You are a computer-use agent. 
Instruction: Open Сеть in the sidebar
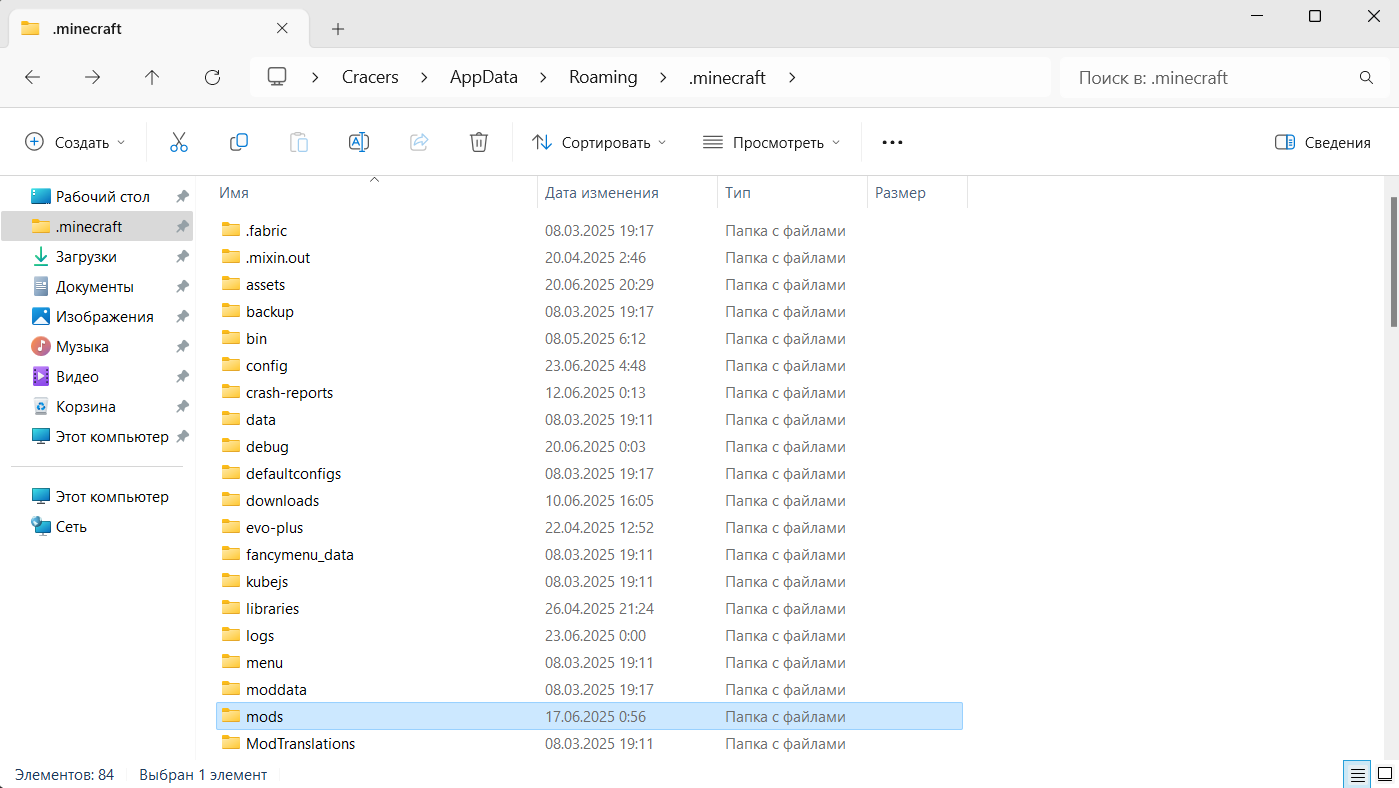(x=97, y=527)
